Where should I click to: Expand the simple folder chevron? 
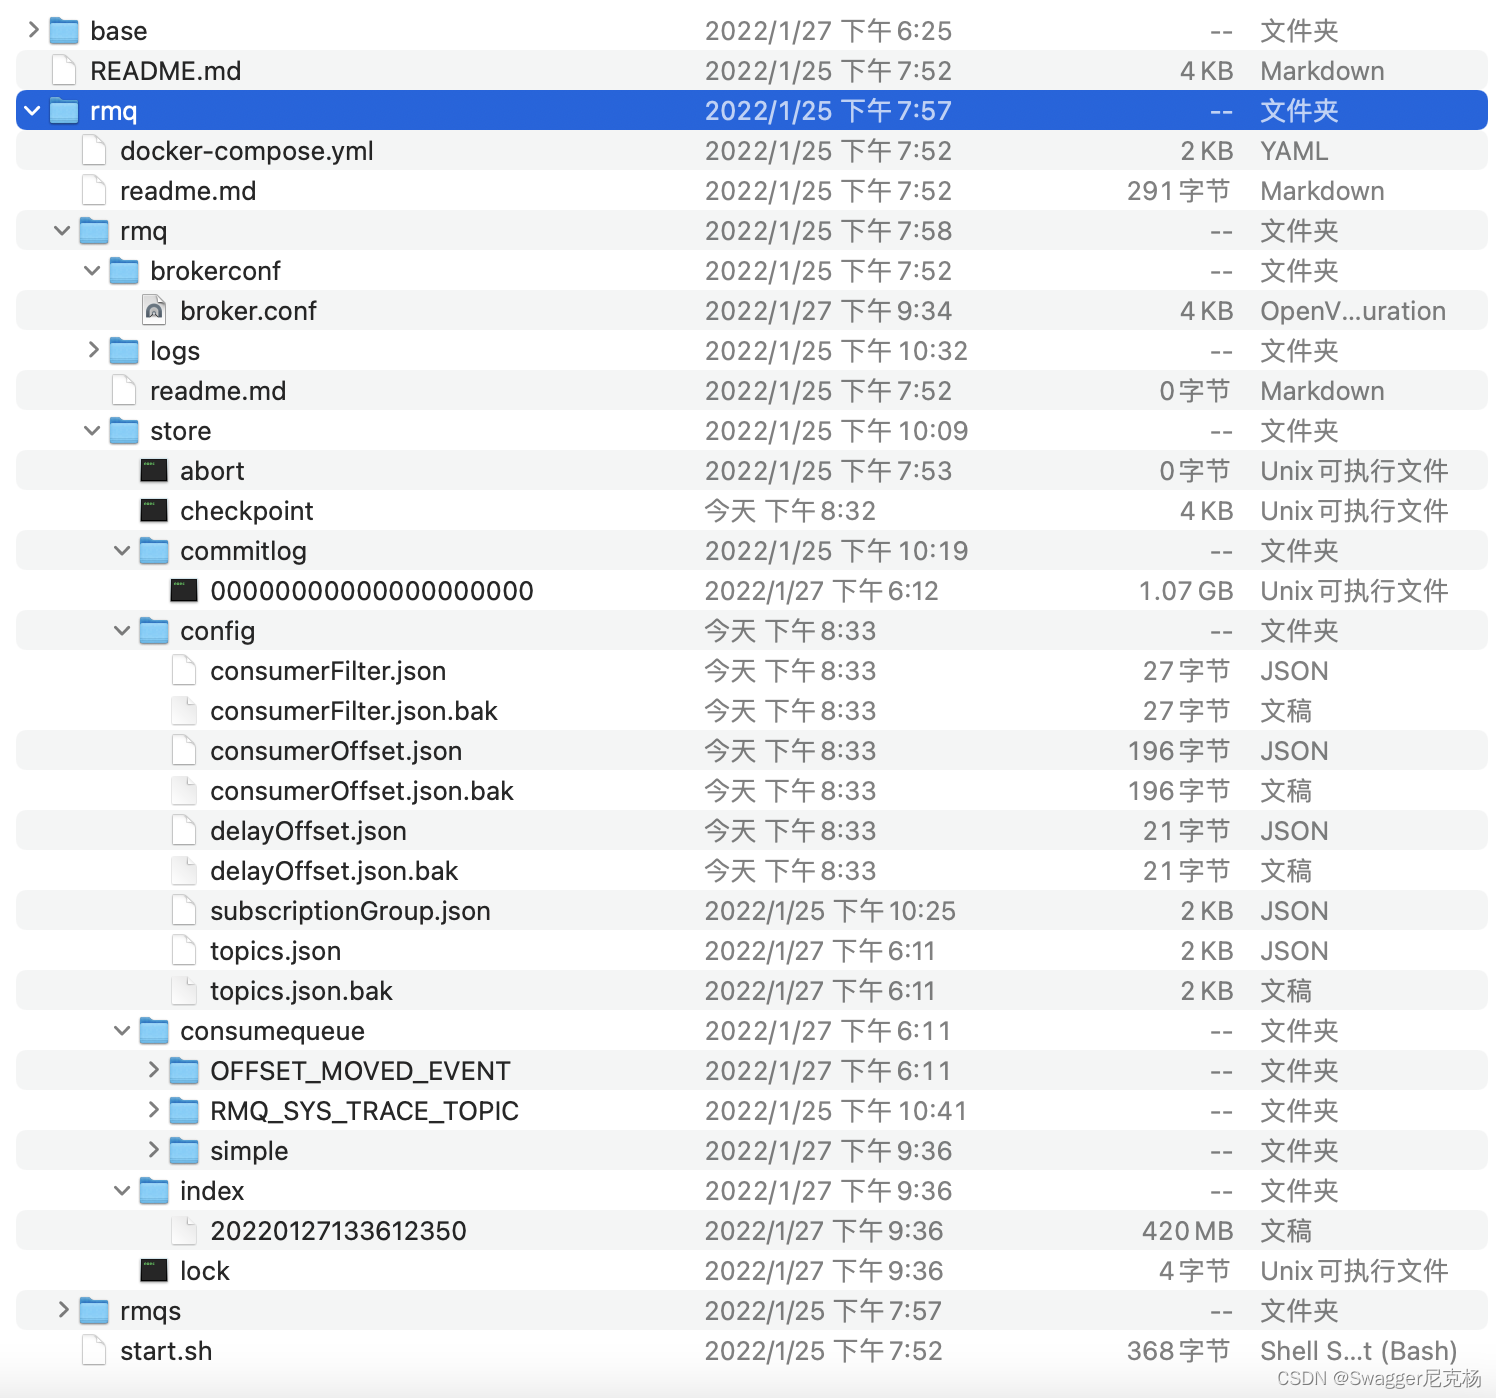click(x=153, y=1150)
